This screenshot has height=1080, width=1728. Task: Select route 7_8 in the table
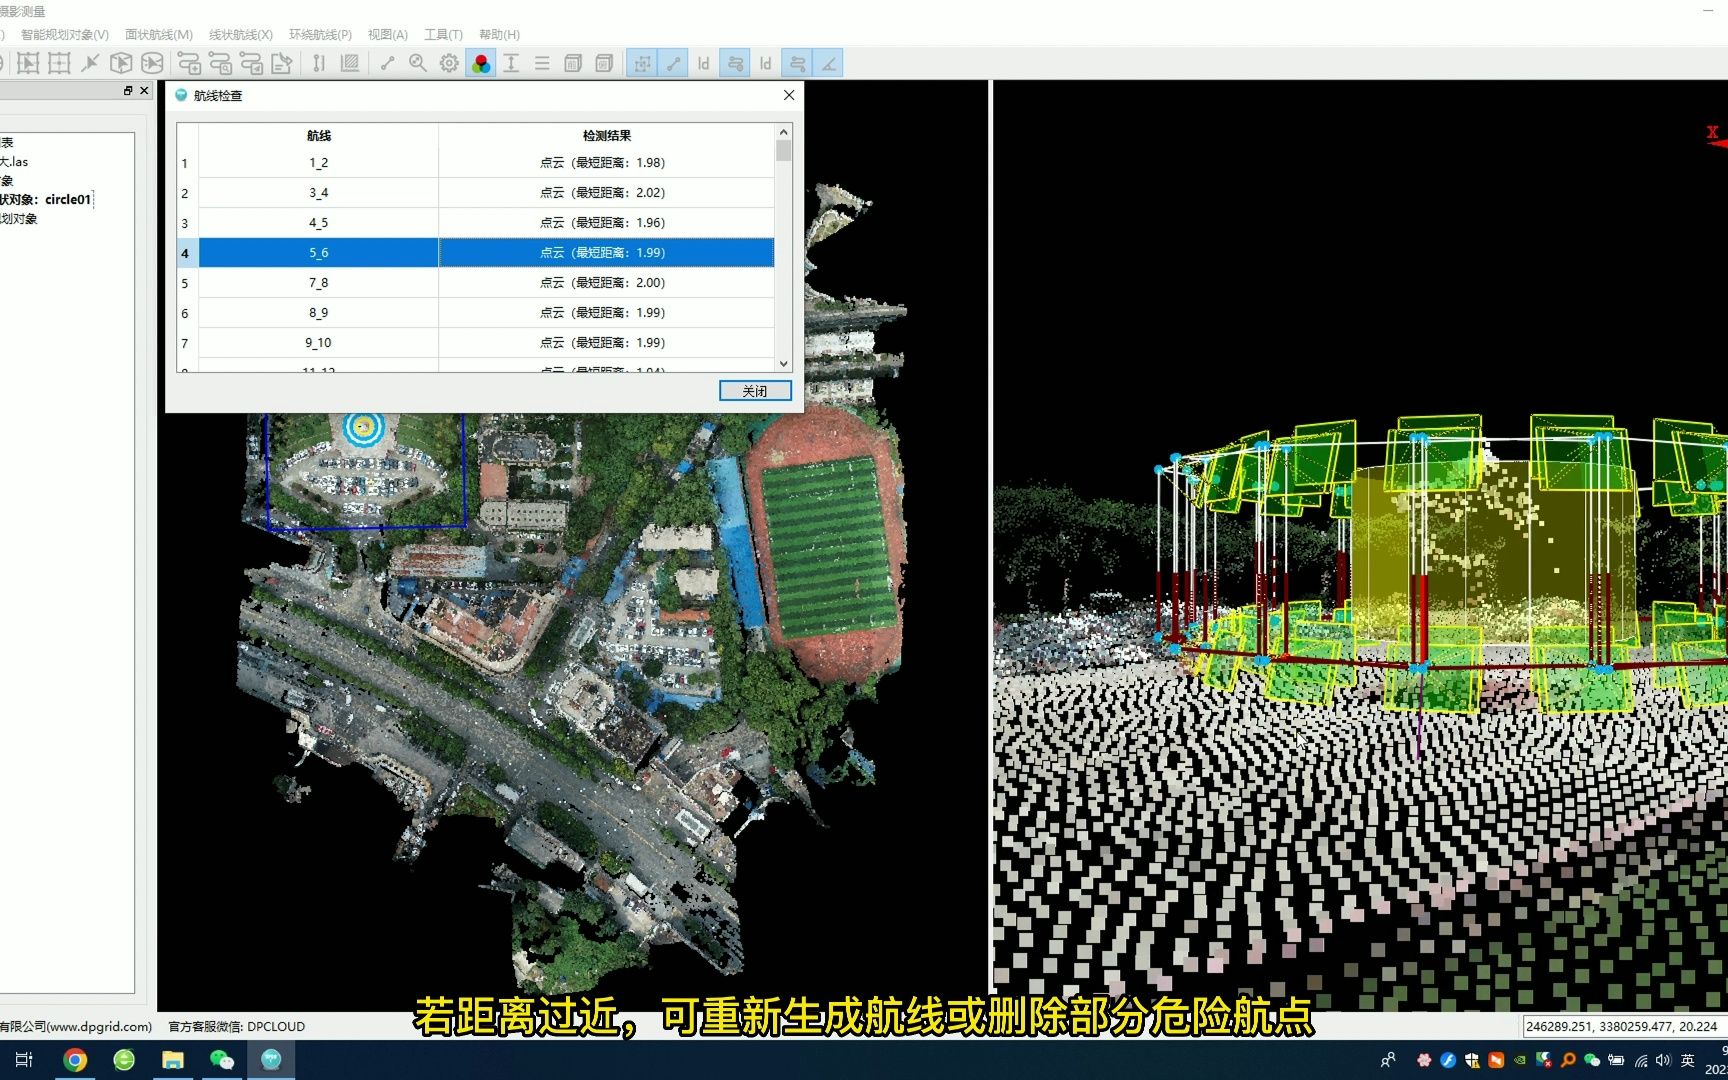point(318,283)
